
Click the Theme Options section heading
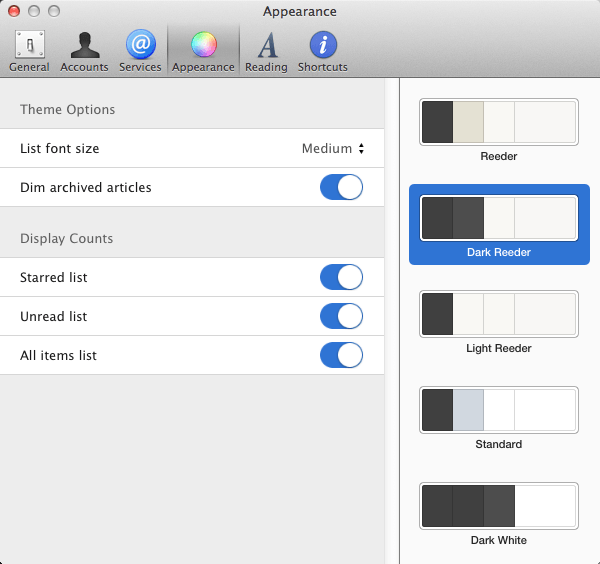67,110
